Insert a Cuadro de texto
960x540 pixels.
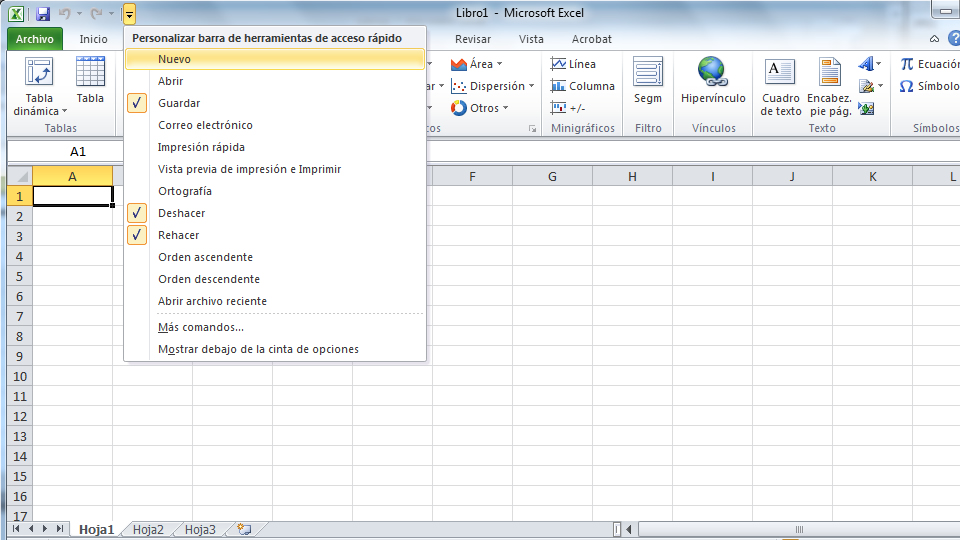tap(781, 86)
